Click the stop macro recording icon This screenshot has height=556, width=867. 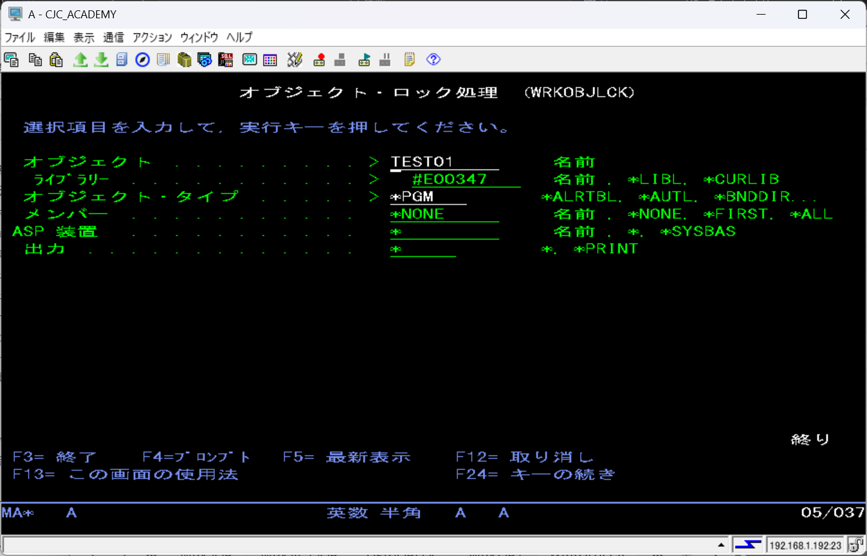[x=340, y=60]
